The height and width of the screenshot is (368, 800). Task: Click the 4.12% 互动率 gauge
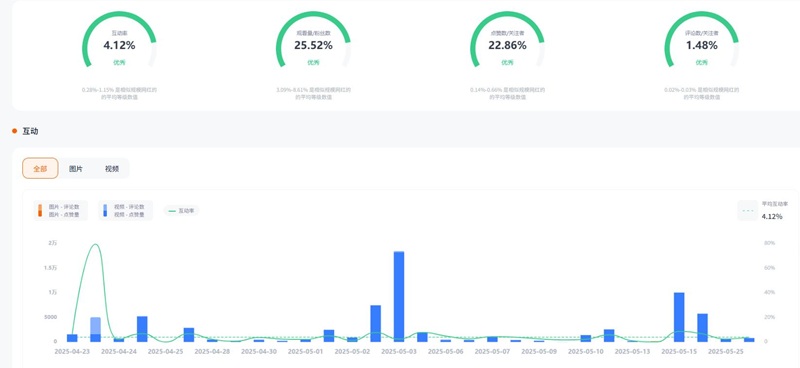(119, 41)
